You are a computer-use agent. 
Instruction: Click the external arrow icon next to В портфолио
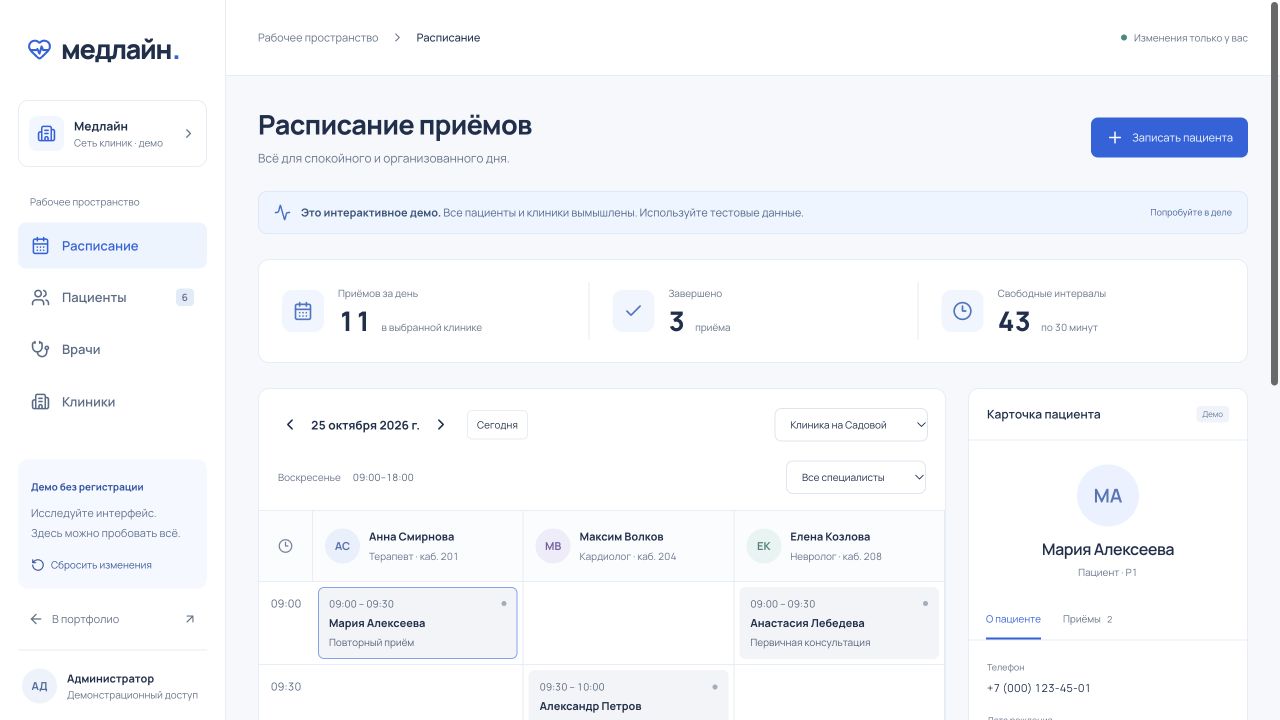pos(190,619)
